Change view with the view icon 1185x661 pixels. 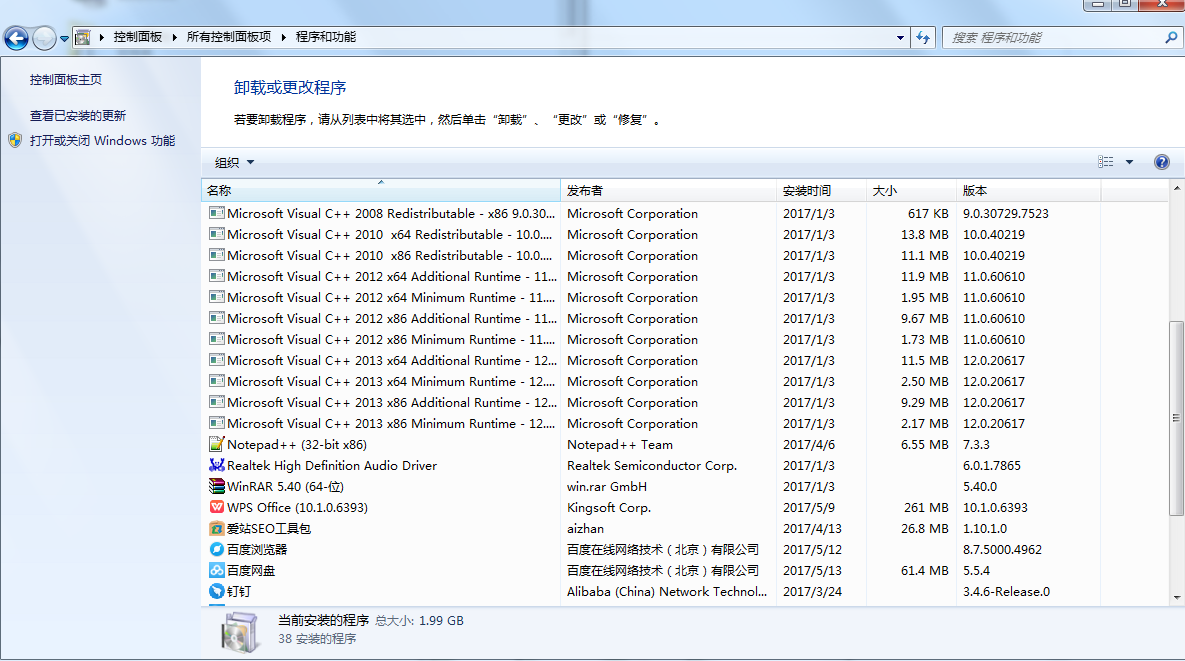pyautogui.click(x=1106, y=162)
